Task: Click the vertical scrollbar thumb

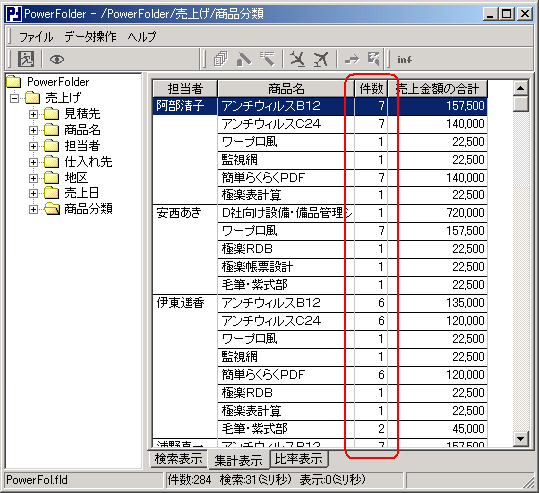Action: [x=520, y=104]
